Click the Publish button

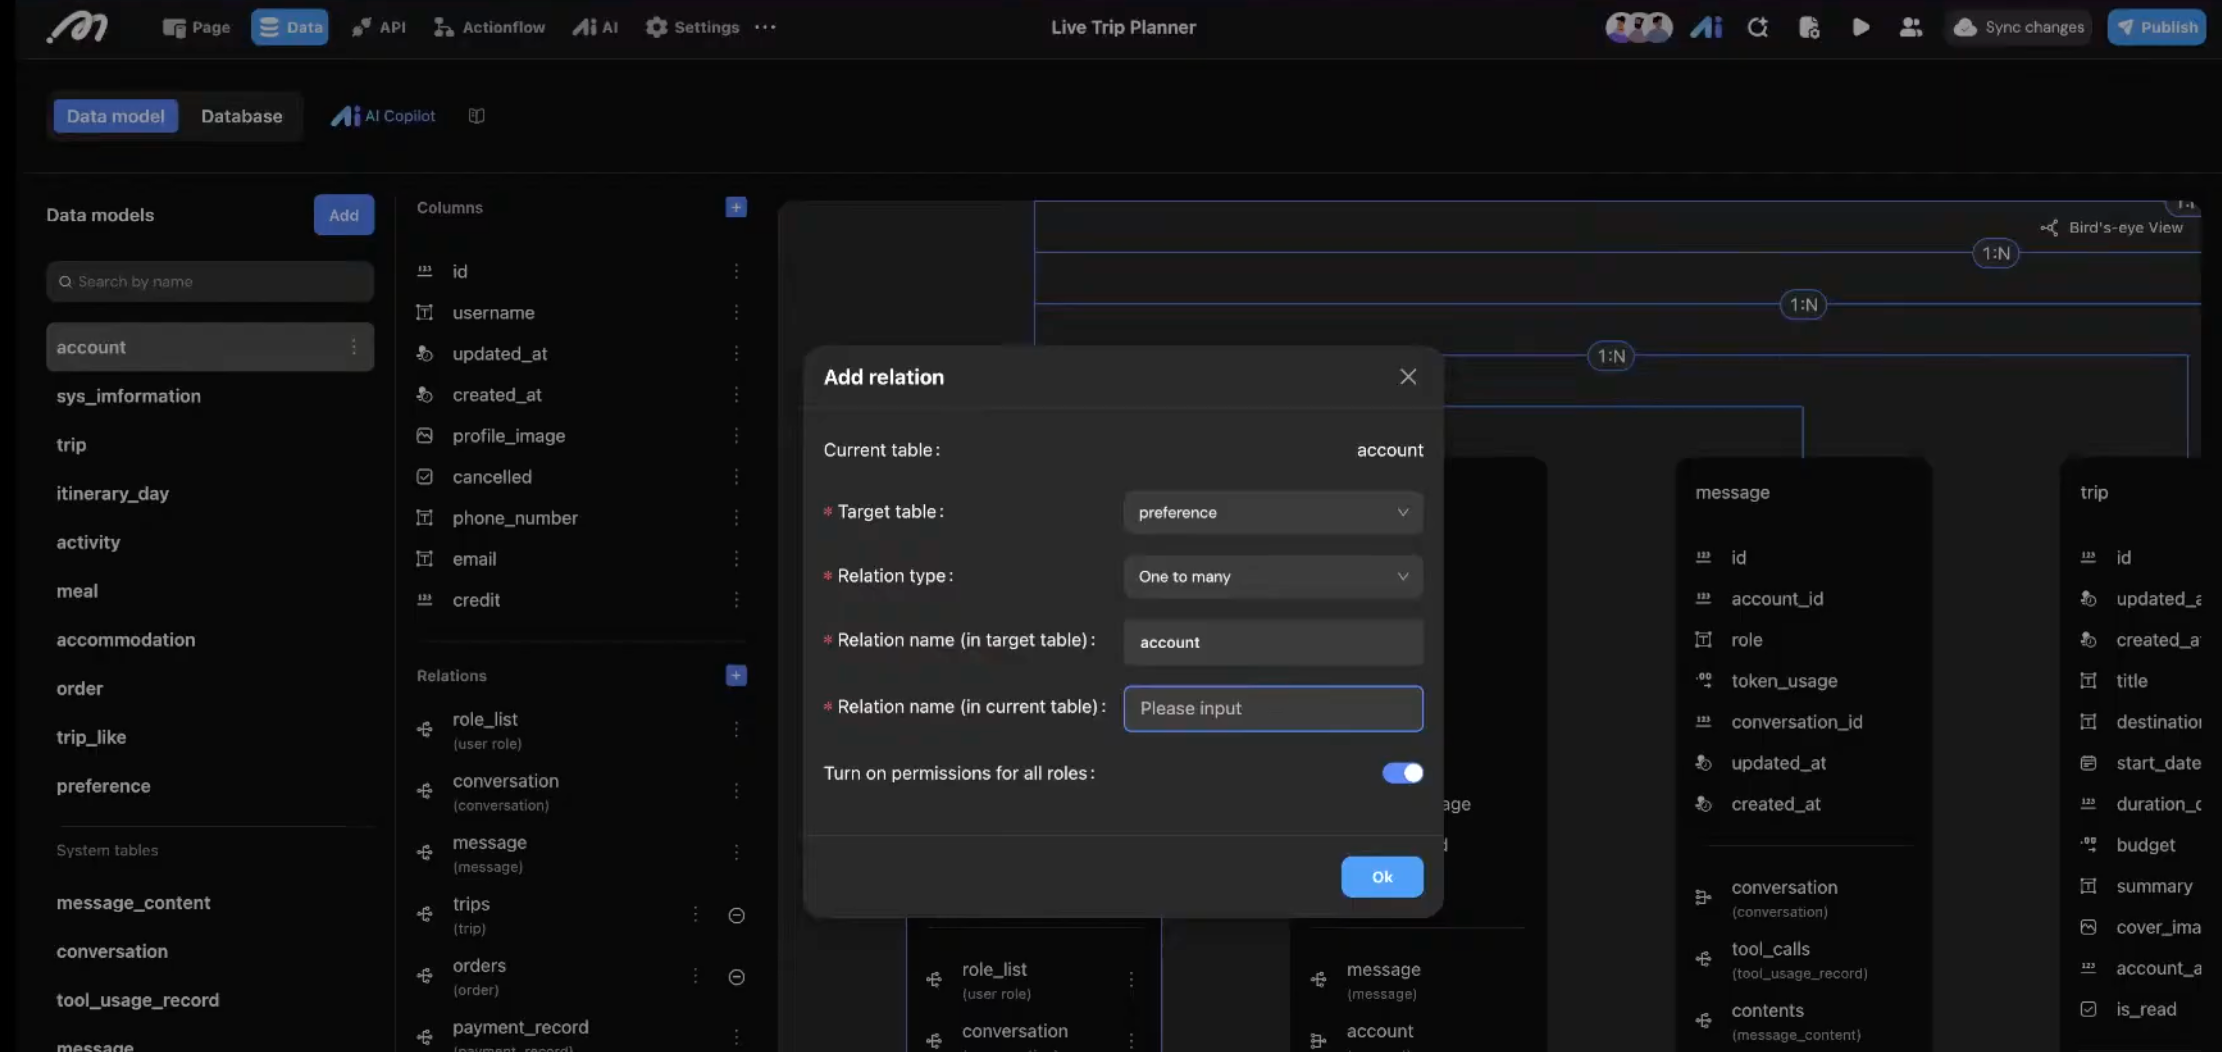coord(2156,27)
